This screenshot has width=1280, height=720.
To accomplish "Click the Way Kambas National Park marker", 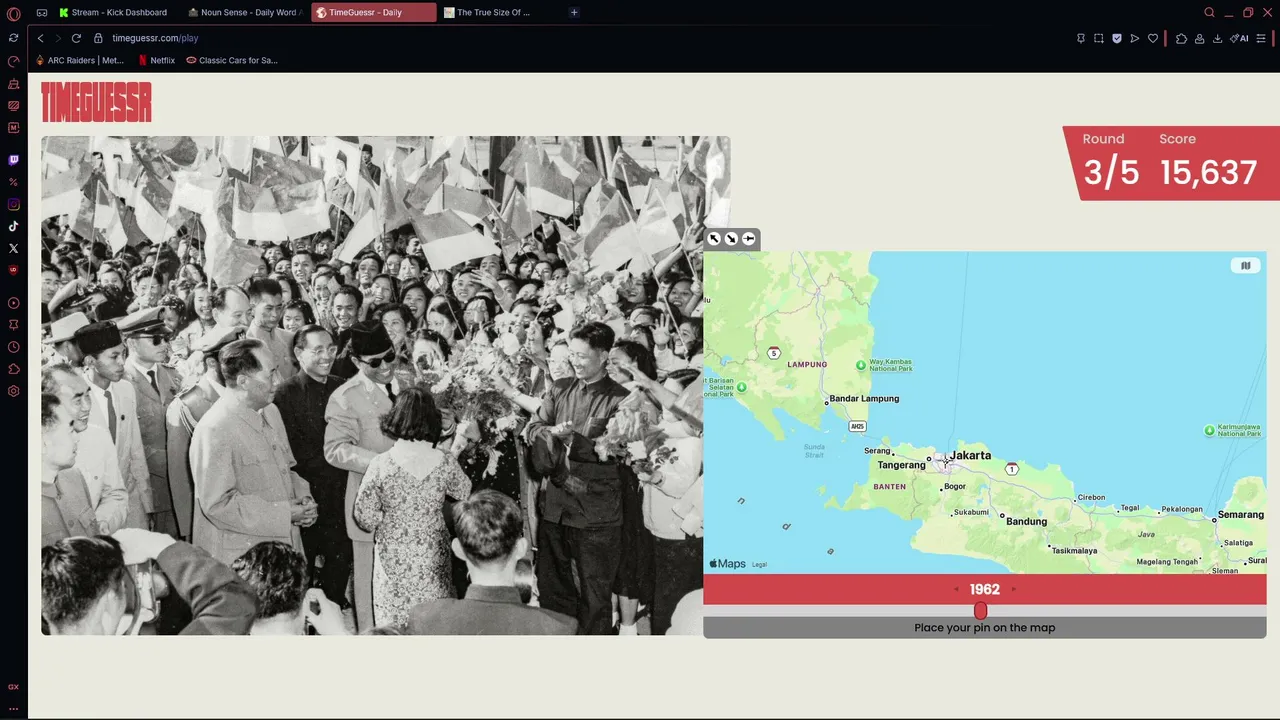I will coord(861,366).
